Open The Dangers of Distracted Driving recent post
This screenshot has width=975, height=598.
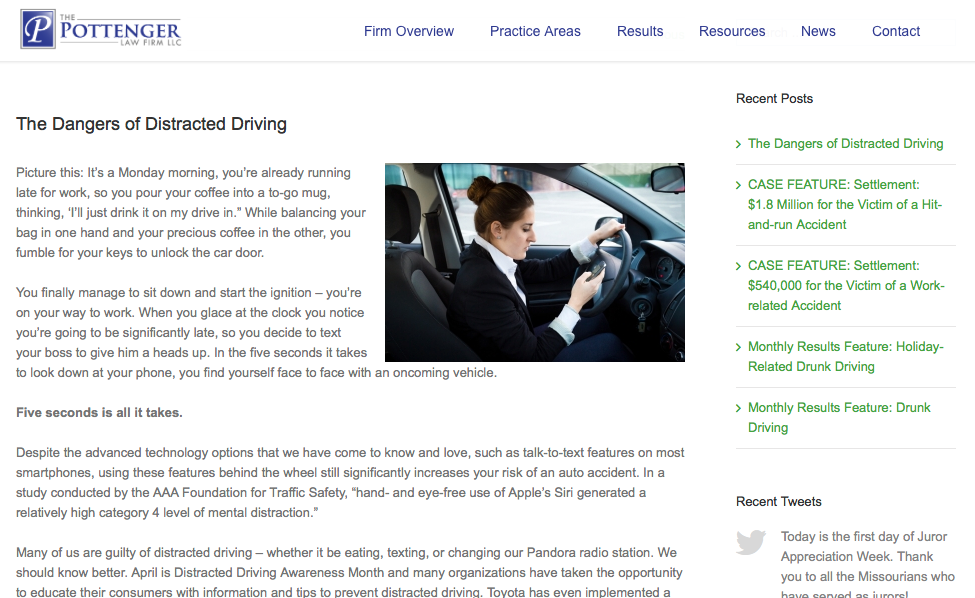845,144
